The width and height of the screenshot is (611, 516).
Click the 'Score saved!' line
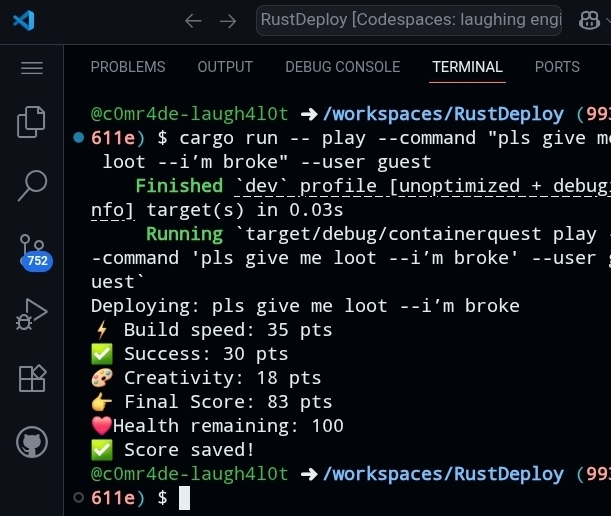pos(173,450)
